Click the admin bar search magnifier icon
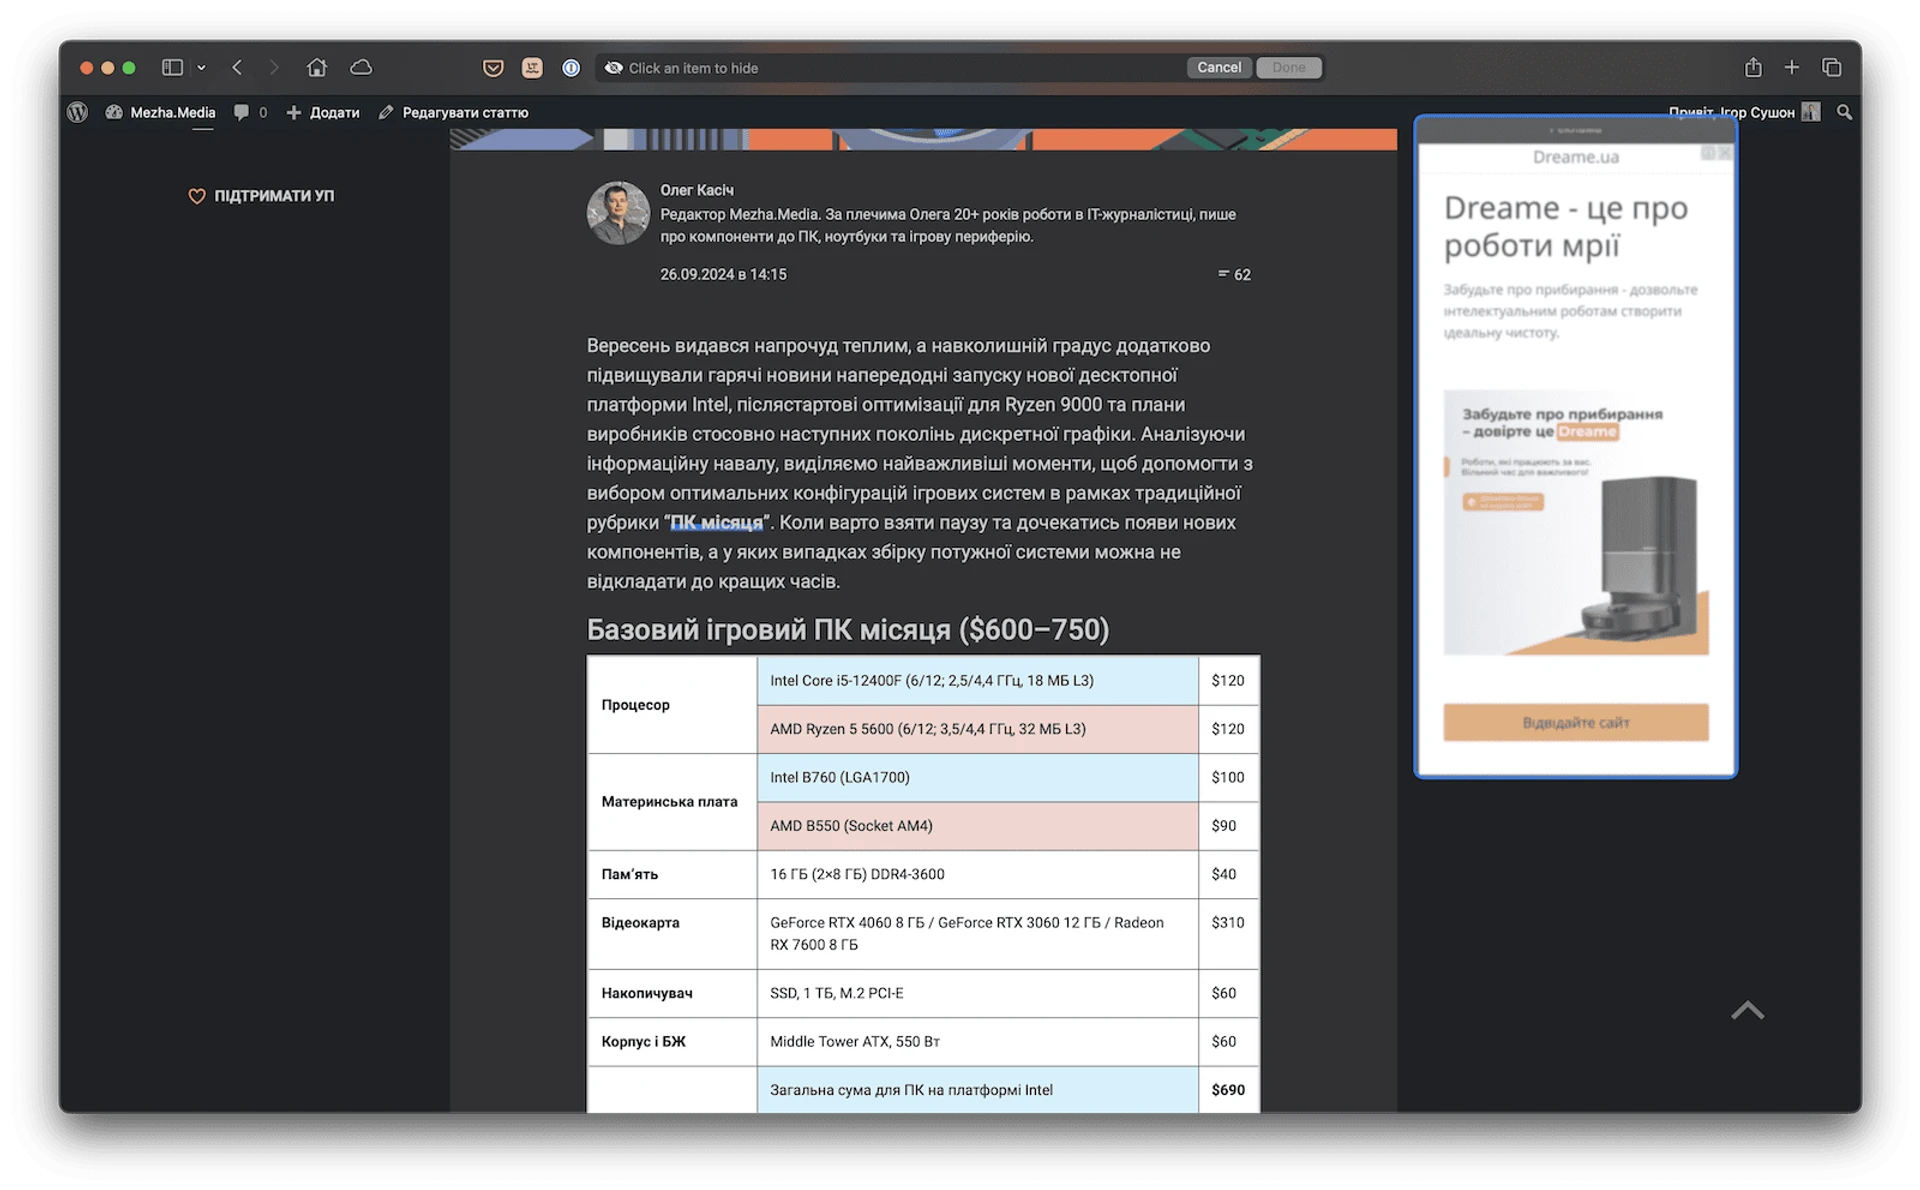The height and width of the screenshot is (1190, 1920). pos(1844,112)
